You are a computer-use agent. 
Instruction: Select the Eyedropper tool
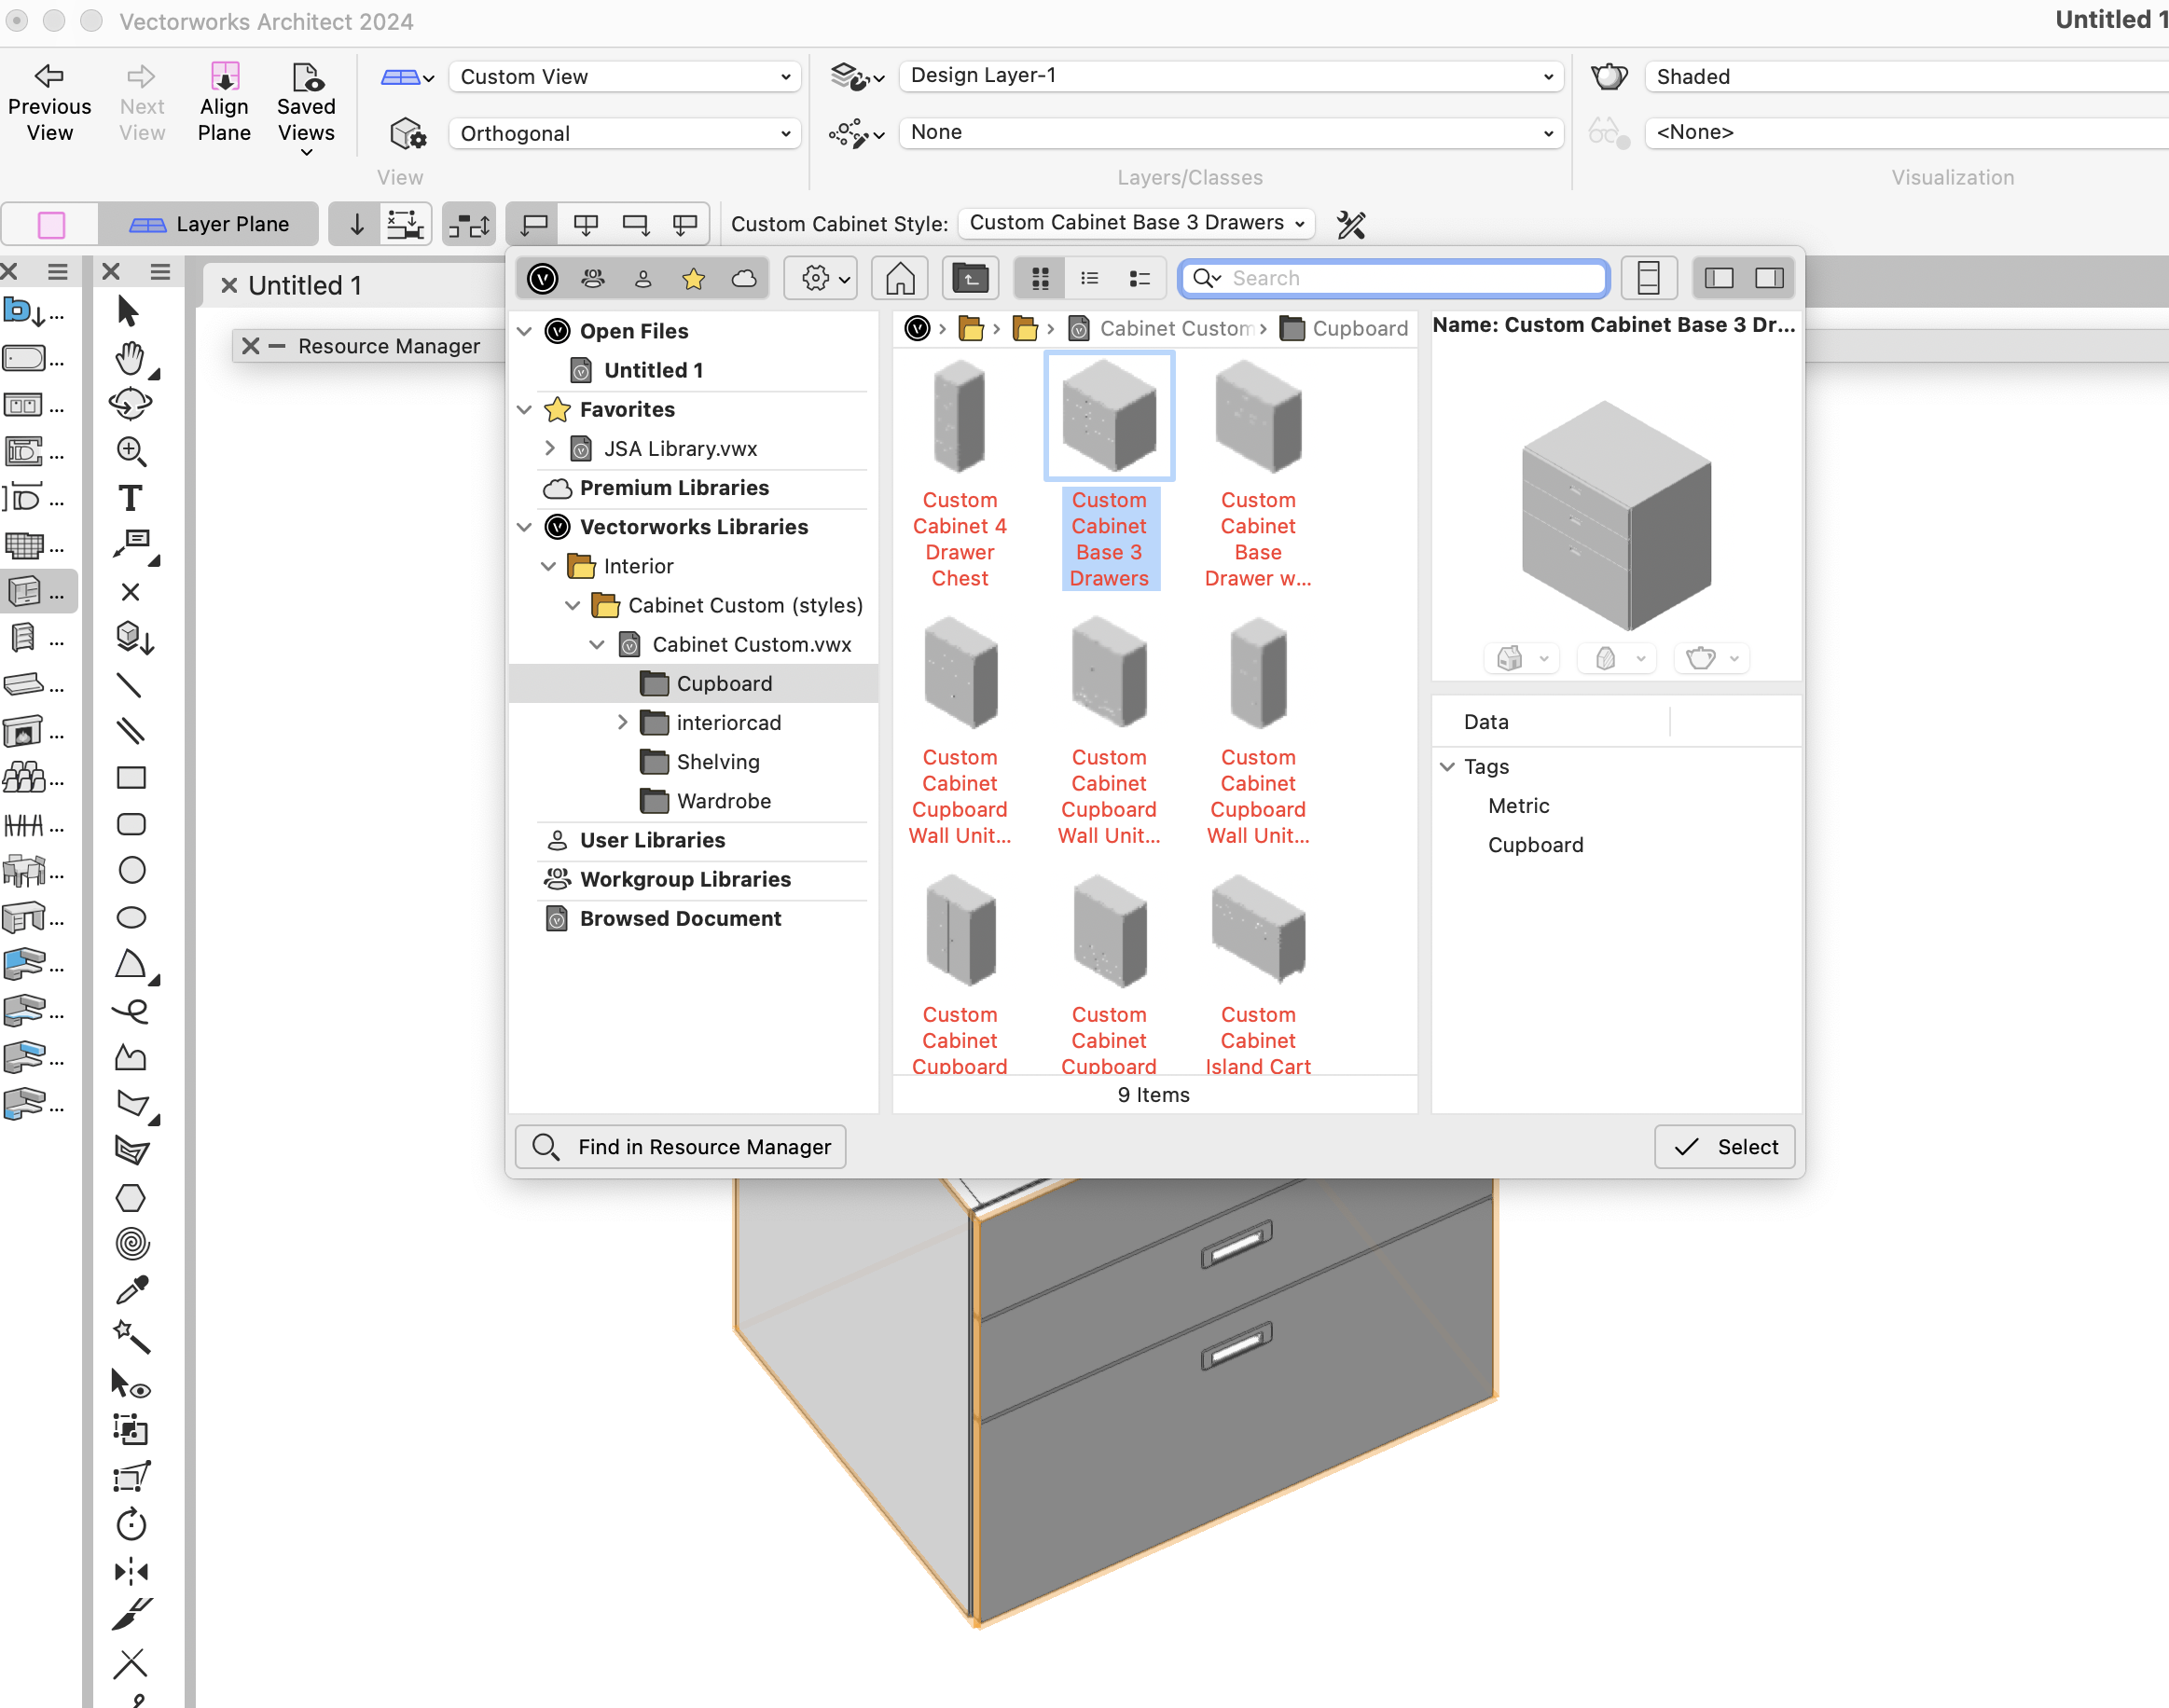click(131, 1290)
